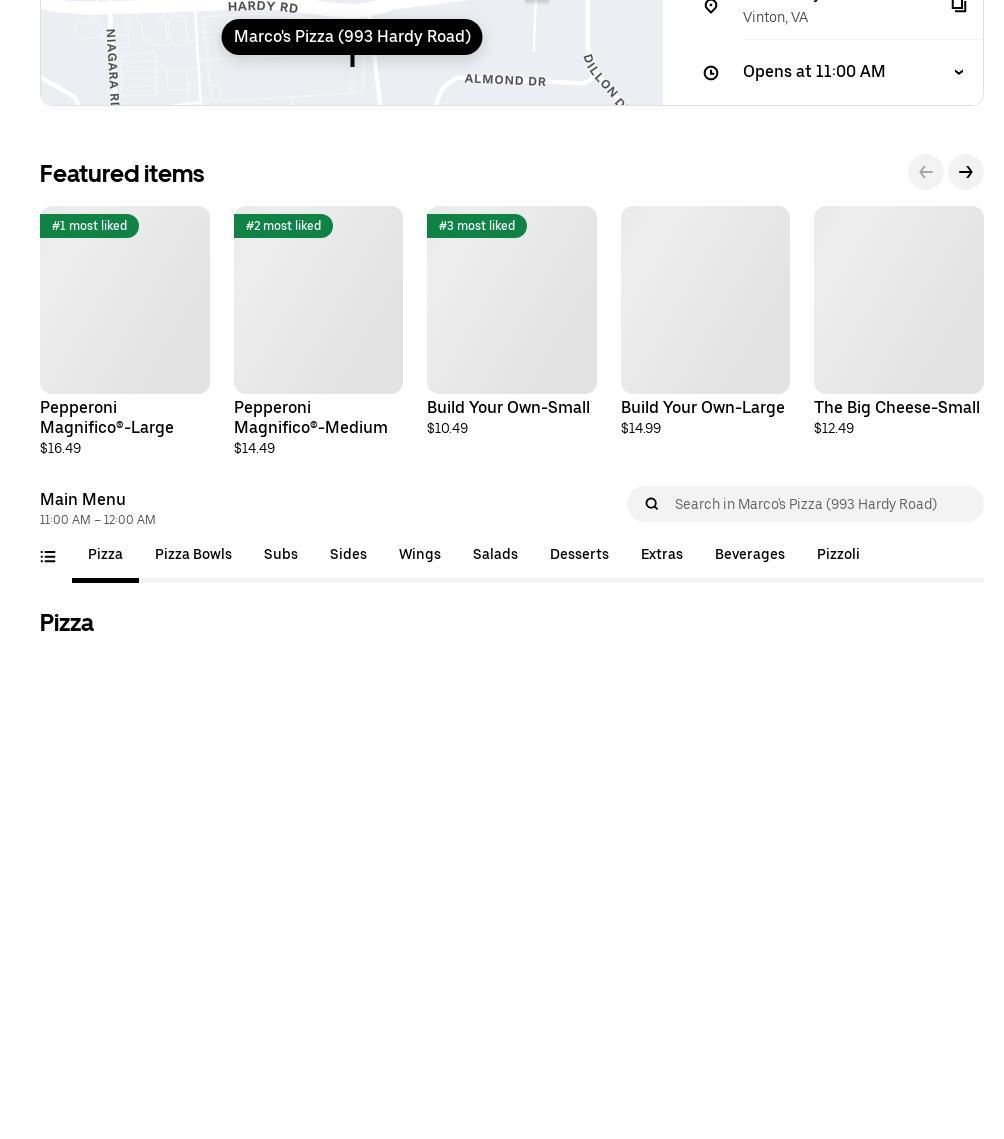
Task: Choose Build Your Own-Large item
Action: [x=705, y=321]
